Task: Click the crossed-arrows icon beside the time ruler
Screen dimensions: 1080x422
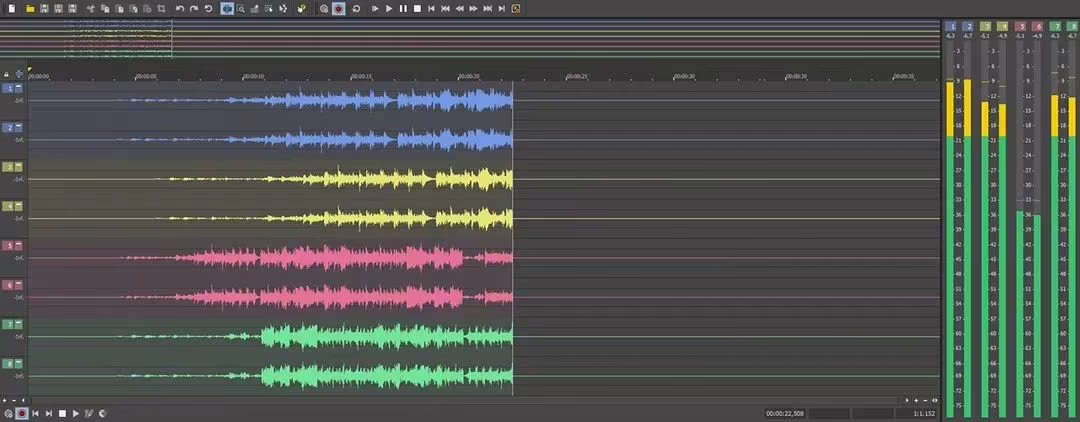Action: click(19, 74)
